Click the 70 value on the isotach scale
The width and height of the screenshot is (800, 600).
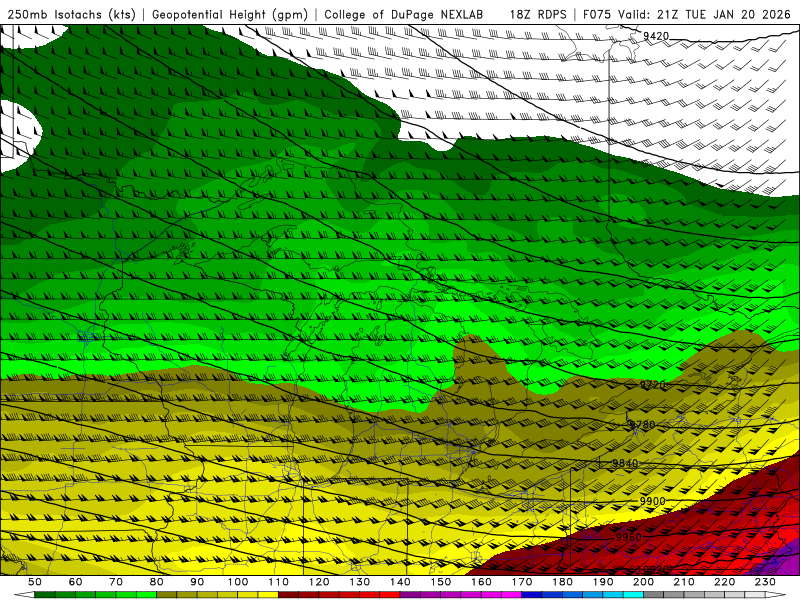[x=116, y=582]
